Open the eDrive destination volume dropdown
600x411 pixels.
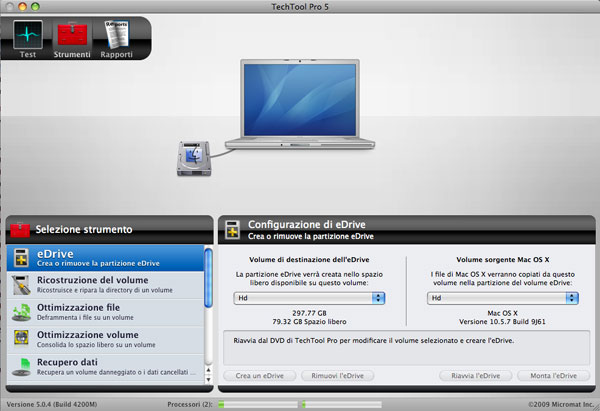click(309, 298)
